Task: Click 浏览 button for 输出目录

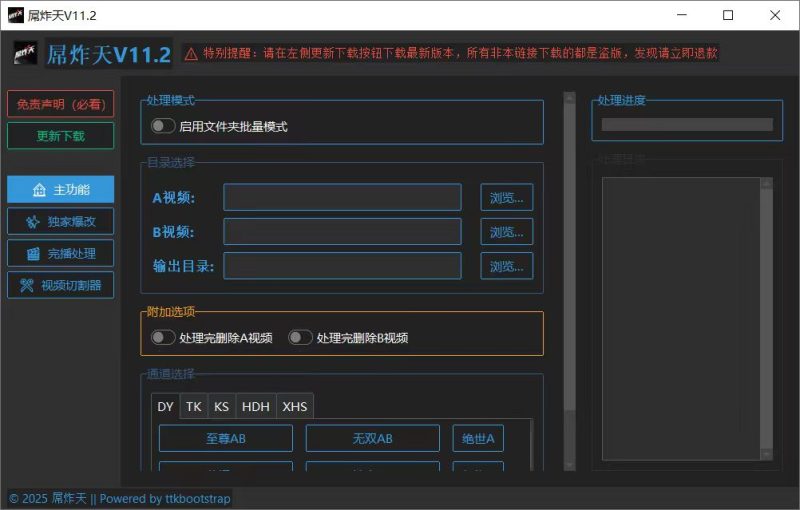Action: 506,266
